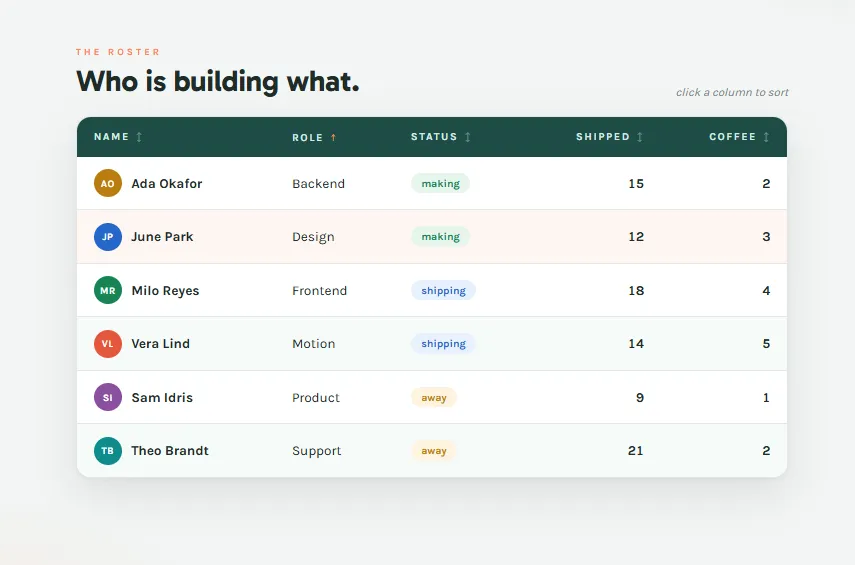Click shipped count 12 for June Park

point(636,237)
